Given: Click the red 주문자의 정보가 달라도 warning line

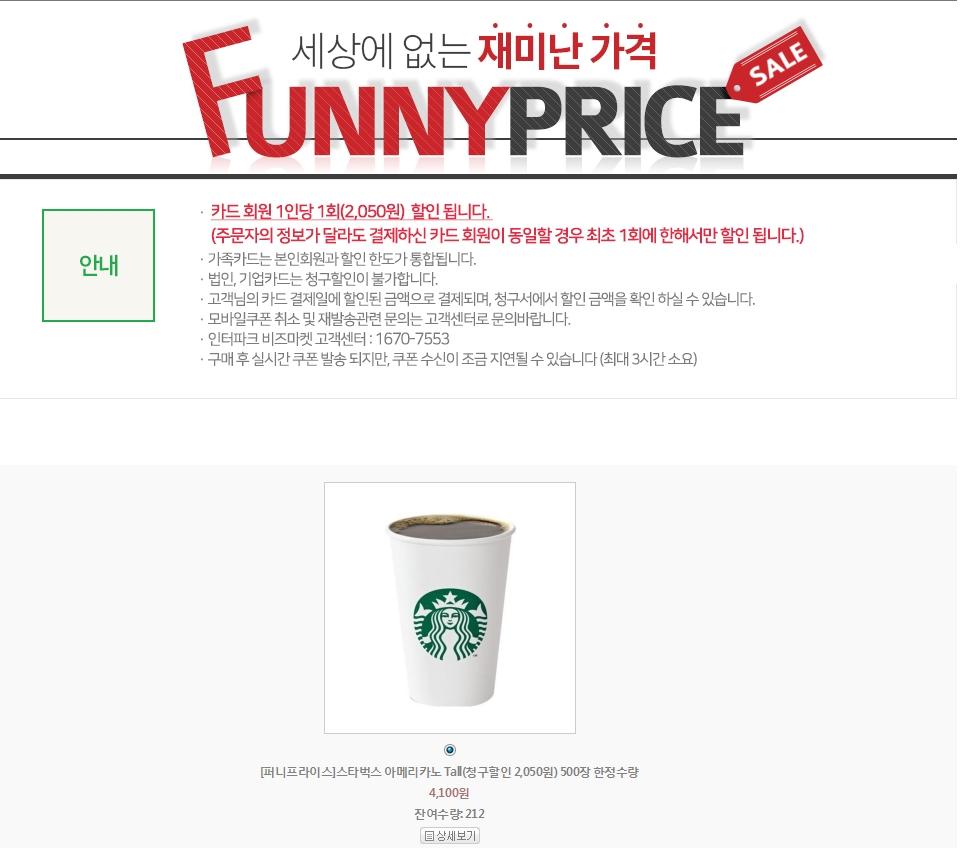Looking at the screenshot, I should pos(507,236).
